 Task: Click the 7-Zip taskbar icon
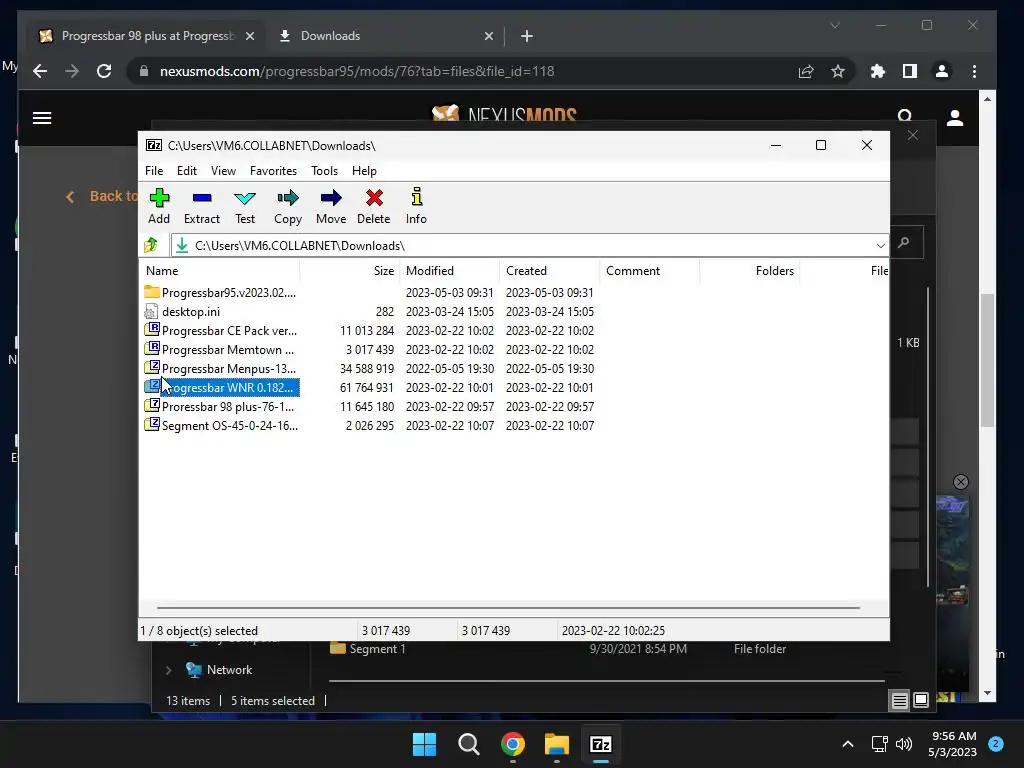601,744
